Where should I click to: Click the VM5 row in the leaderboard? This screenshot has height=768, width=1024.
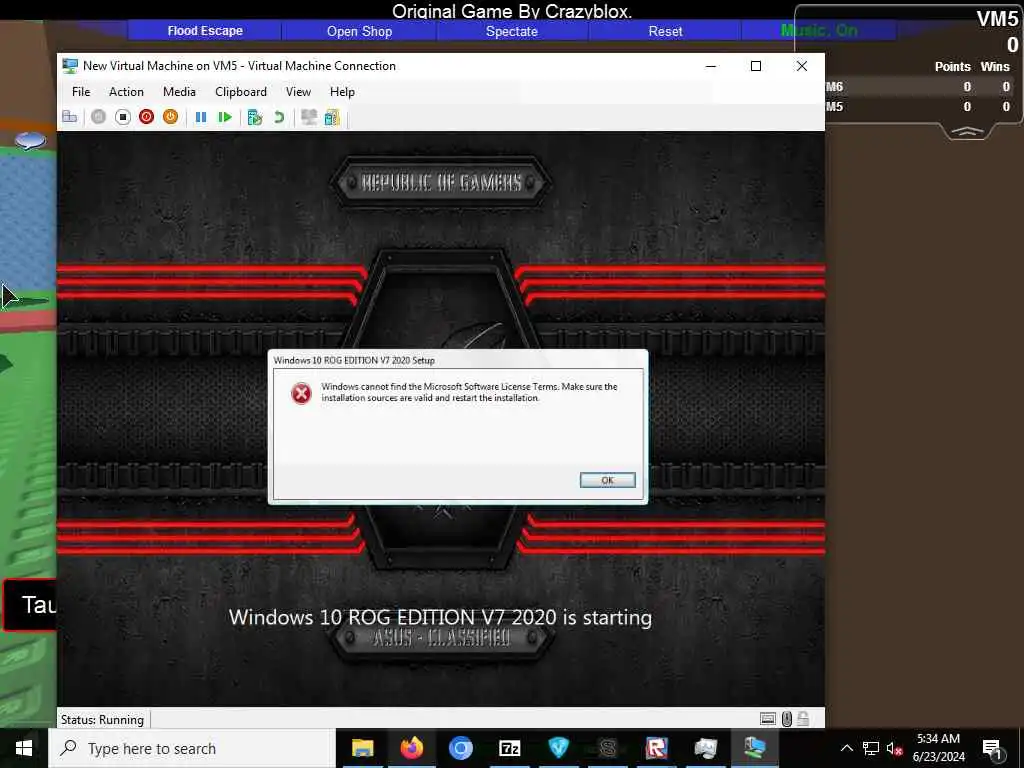tap(919, 106)
